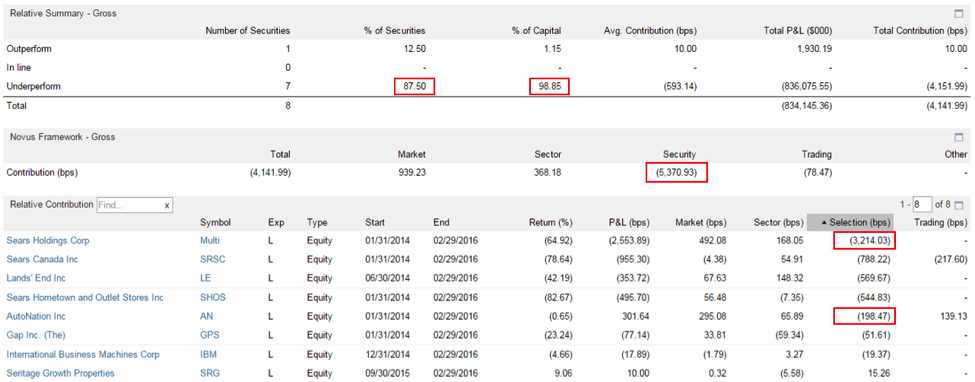Open the AutoNation Inc link
The image size is (975, 382).
click(x=35, y=316)
